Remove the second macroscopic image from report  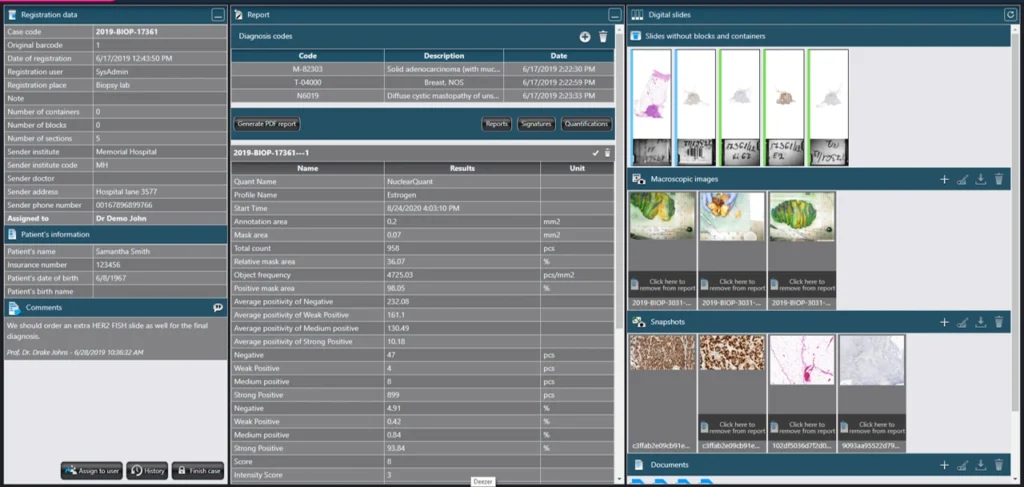(x=732, y=285)
